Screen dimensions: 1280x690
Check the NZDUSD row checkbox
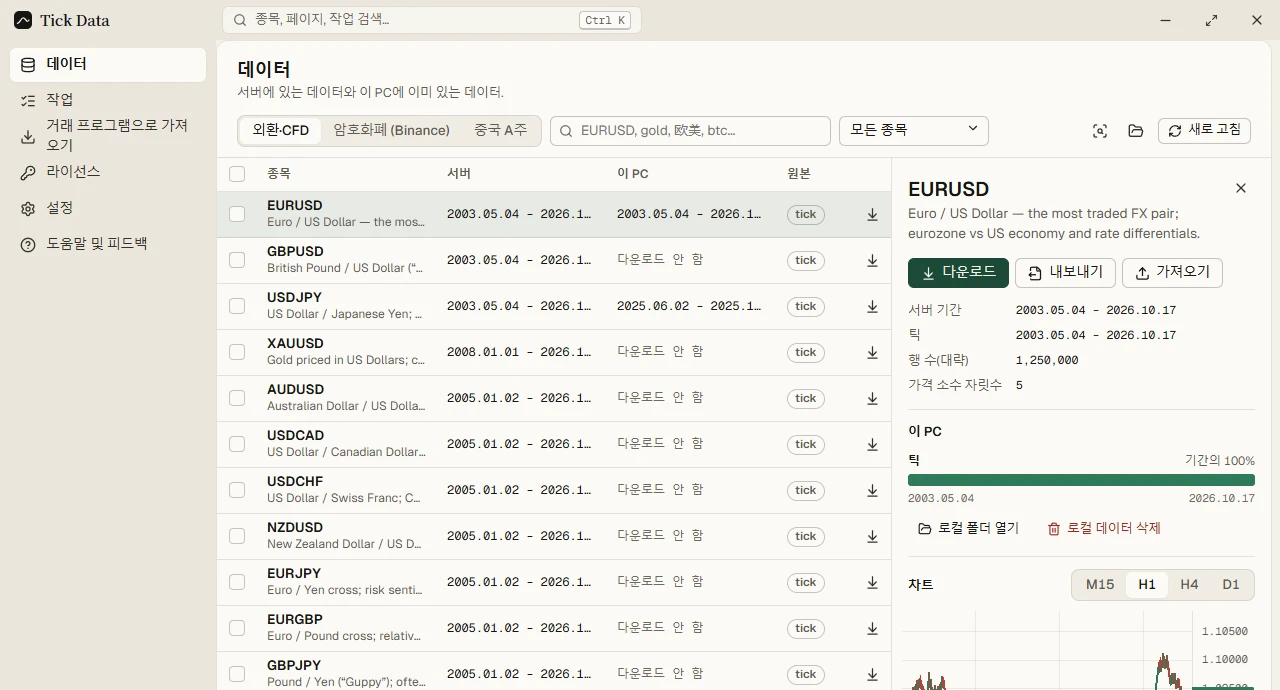(237, 536)
